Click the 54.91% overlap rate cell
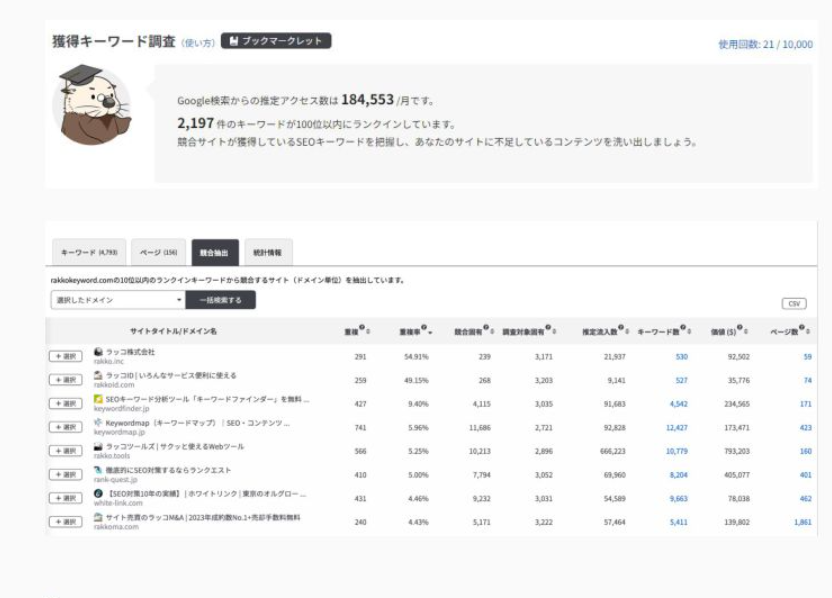832x598 pixels. tap(416, 357)
